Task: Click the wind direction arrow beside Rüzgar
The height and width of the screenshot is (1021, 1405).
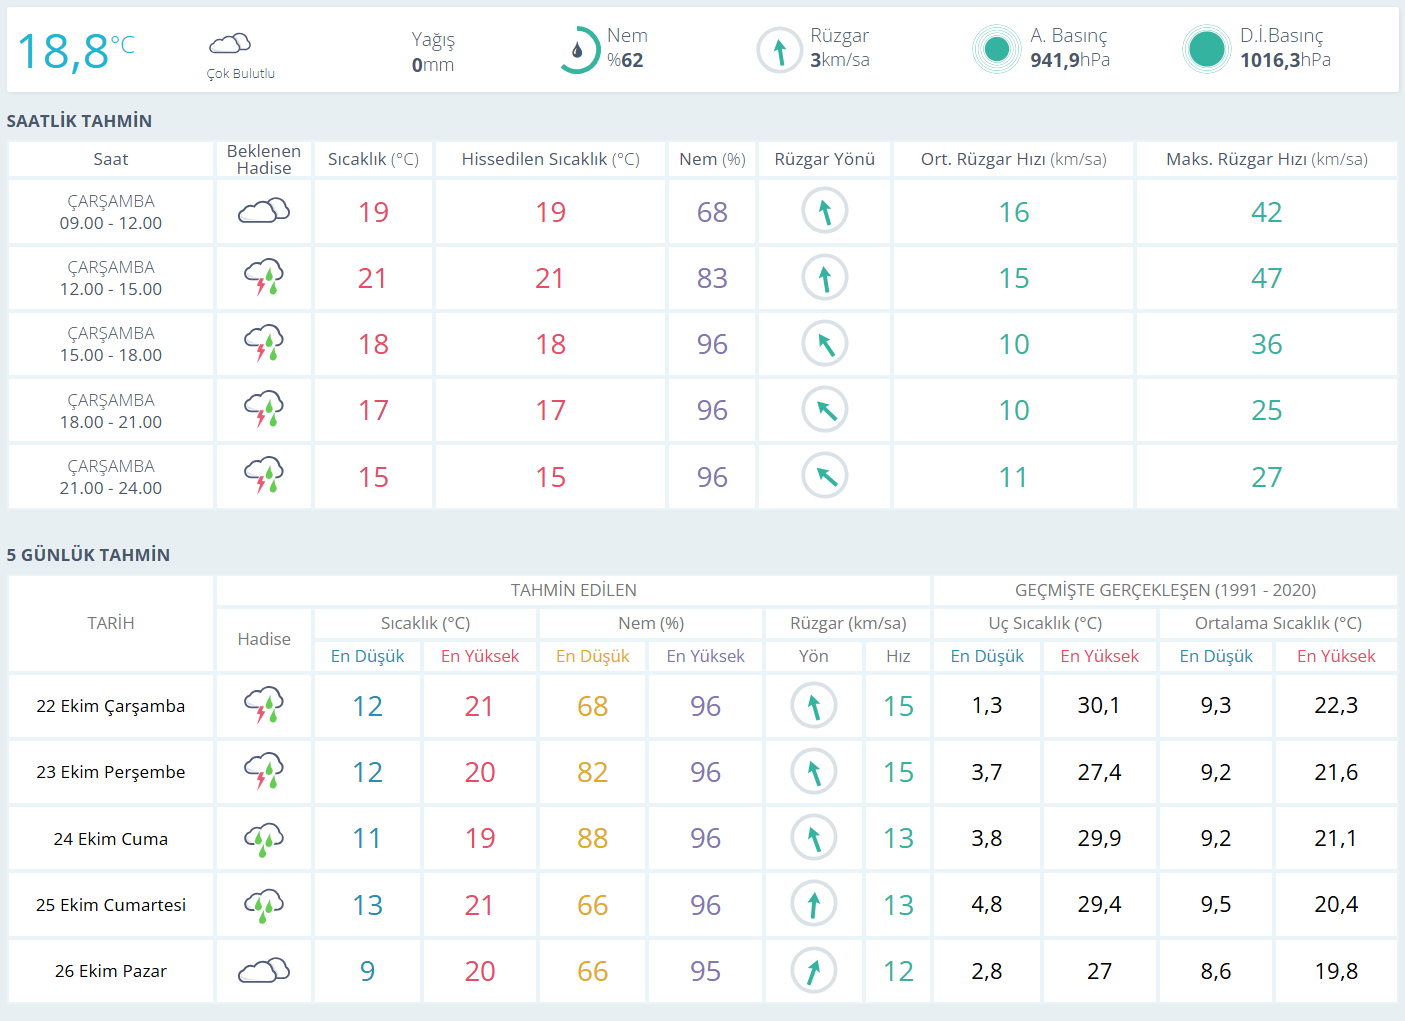Action: point(779,50)
